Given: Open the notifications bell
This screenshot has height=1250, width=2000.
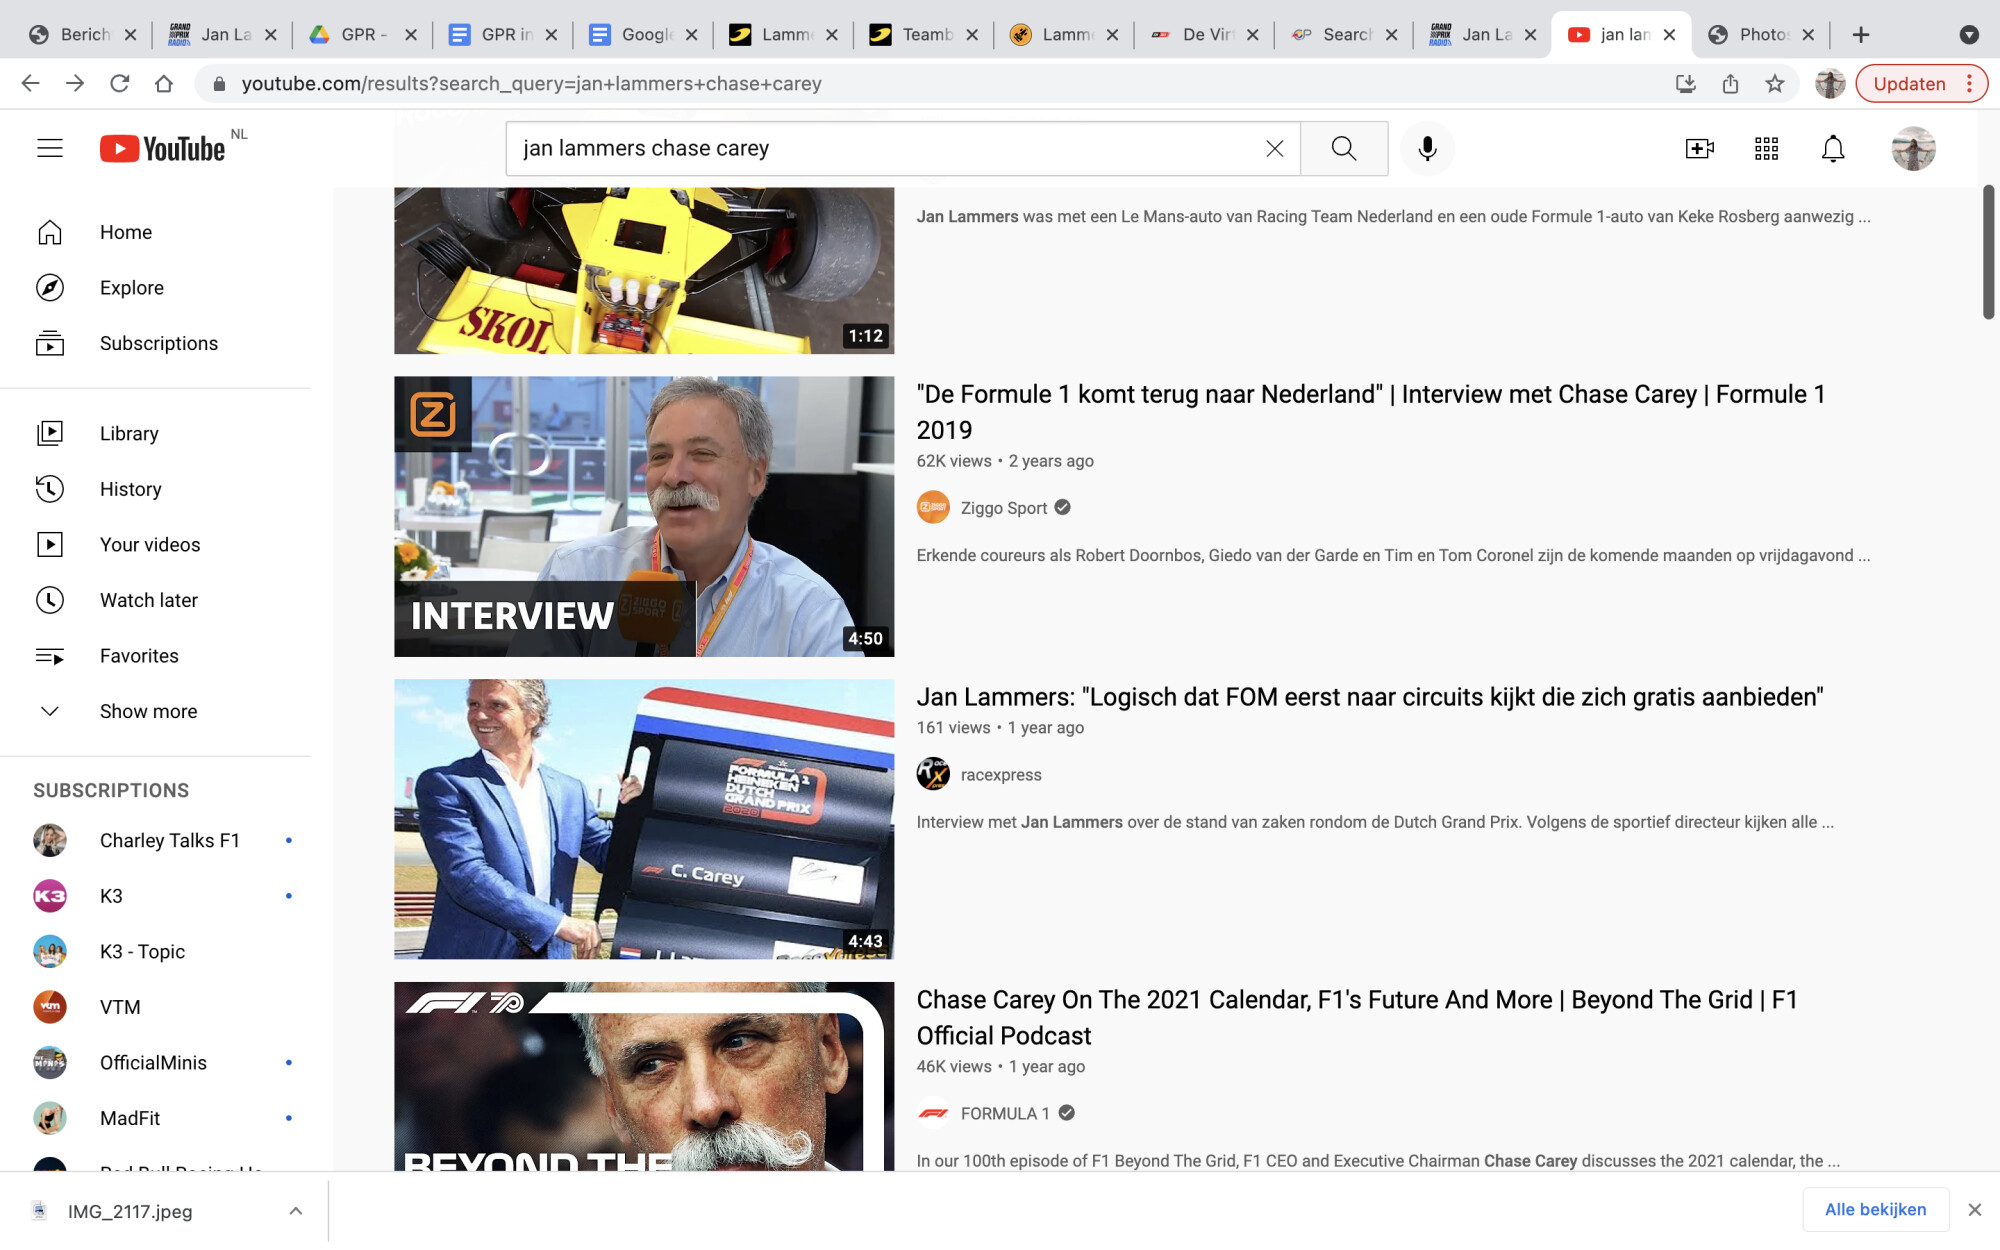Looking at the screenshot, I should pyautogui.click(x=1832, y=149).
